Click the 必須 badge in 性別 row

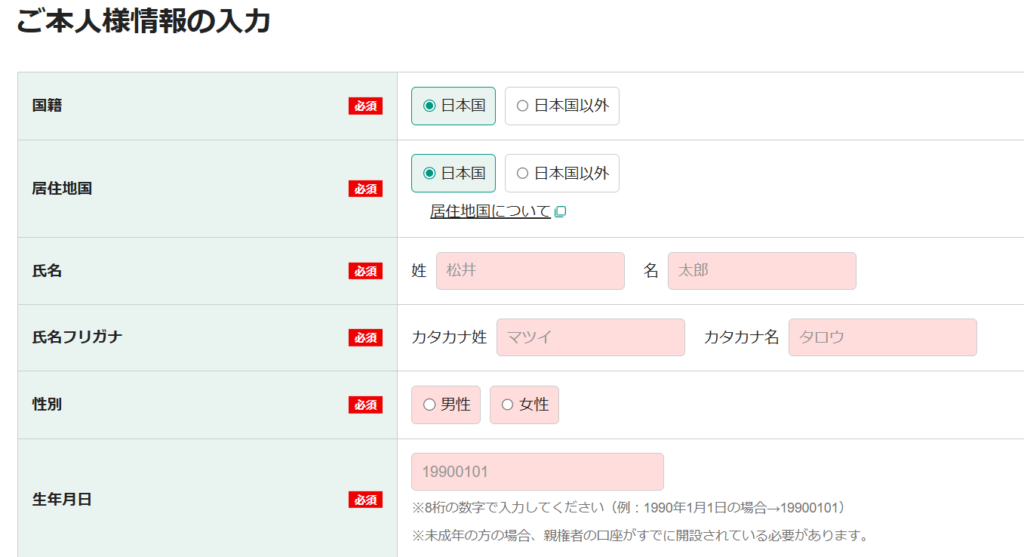coord(365,405)
